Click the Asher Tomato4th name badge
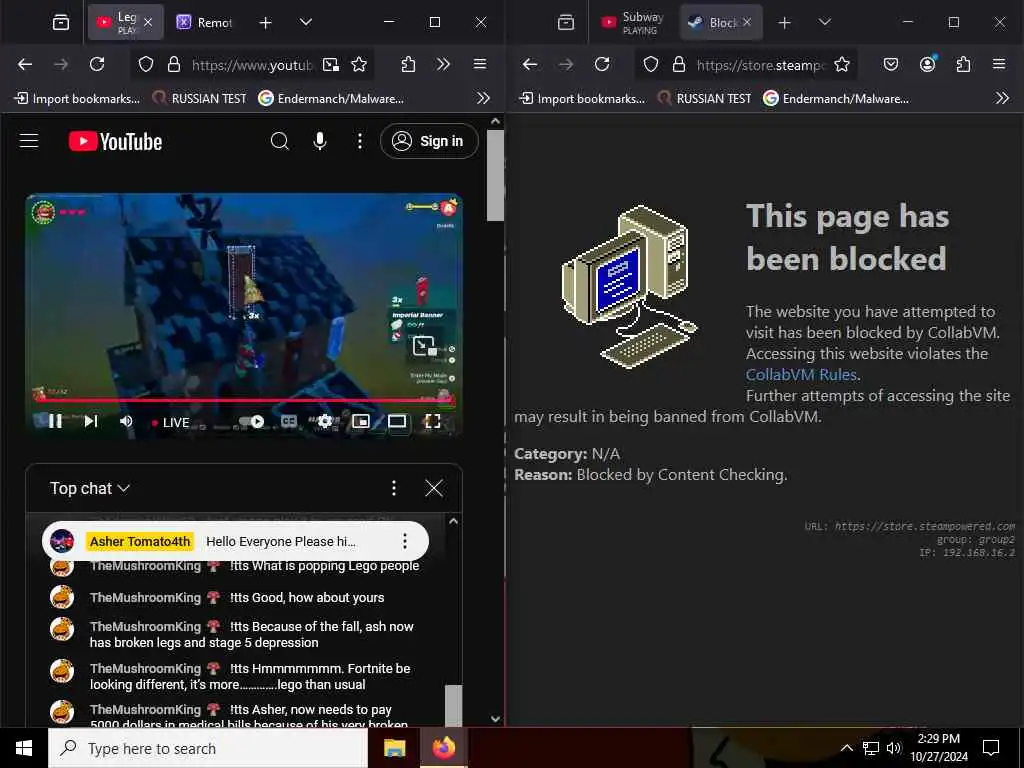 pos(140,541)
